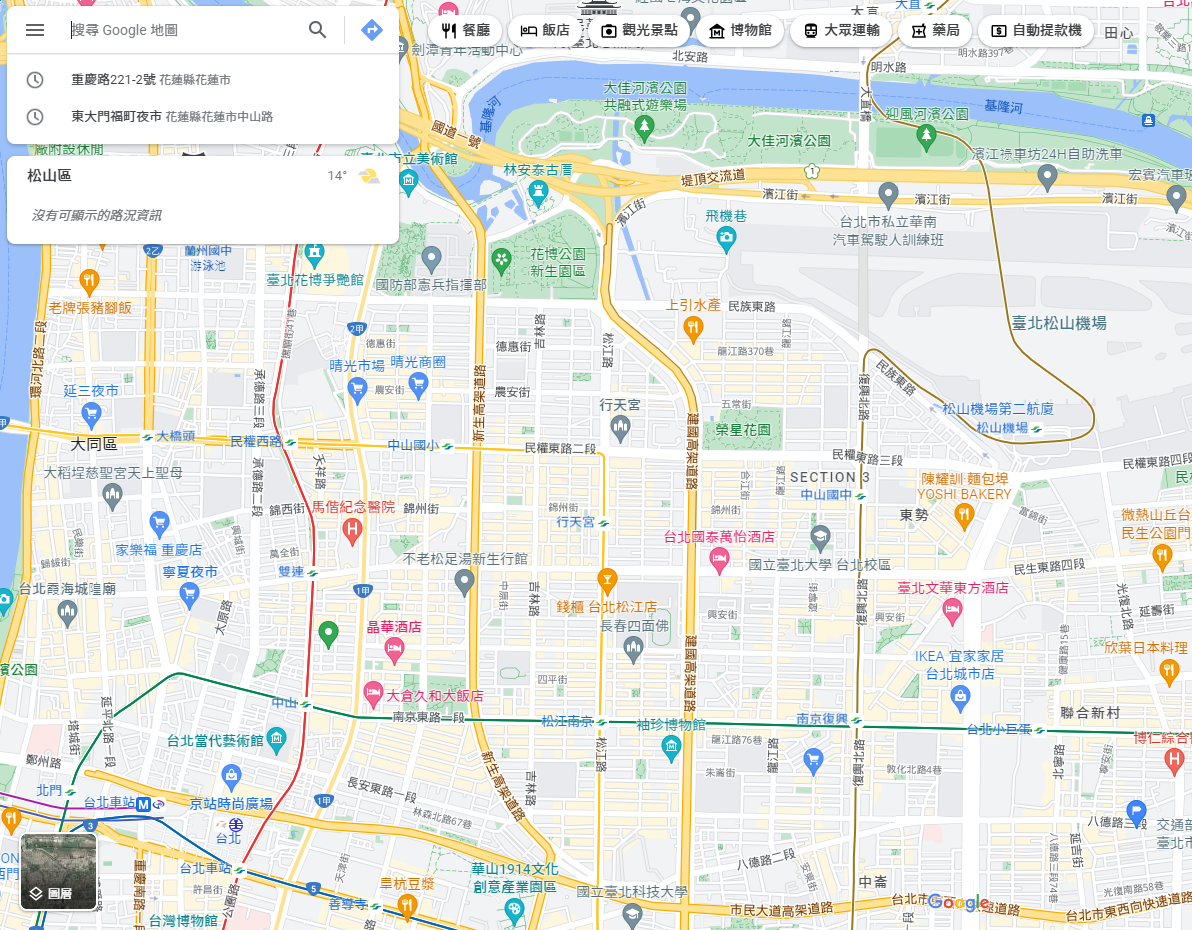Click the 林安泰古厝 landmark pin
Image resolution: width=1192 pixels, height=930 pixels.
coord(538,193)
